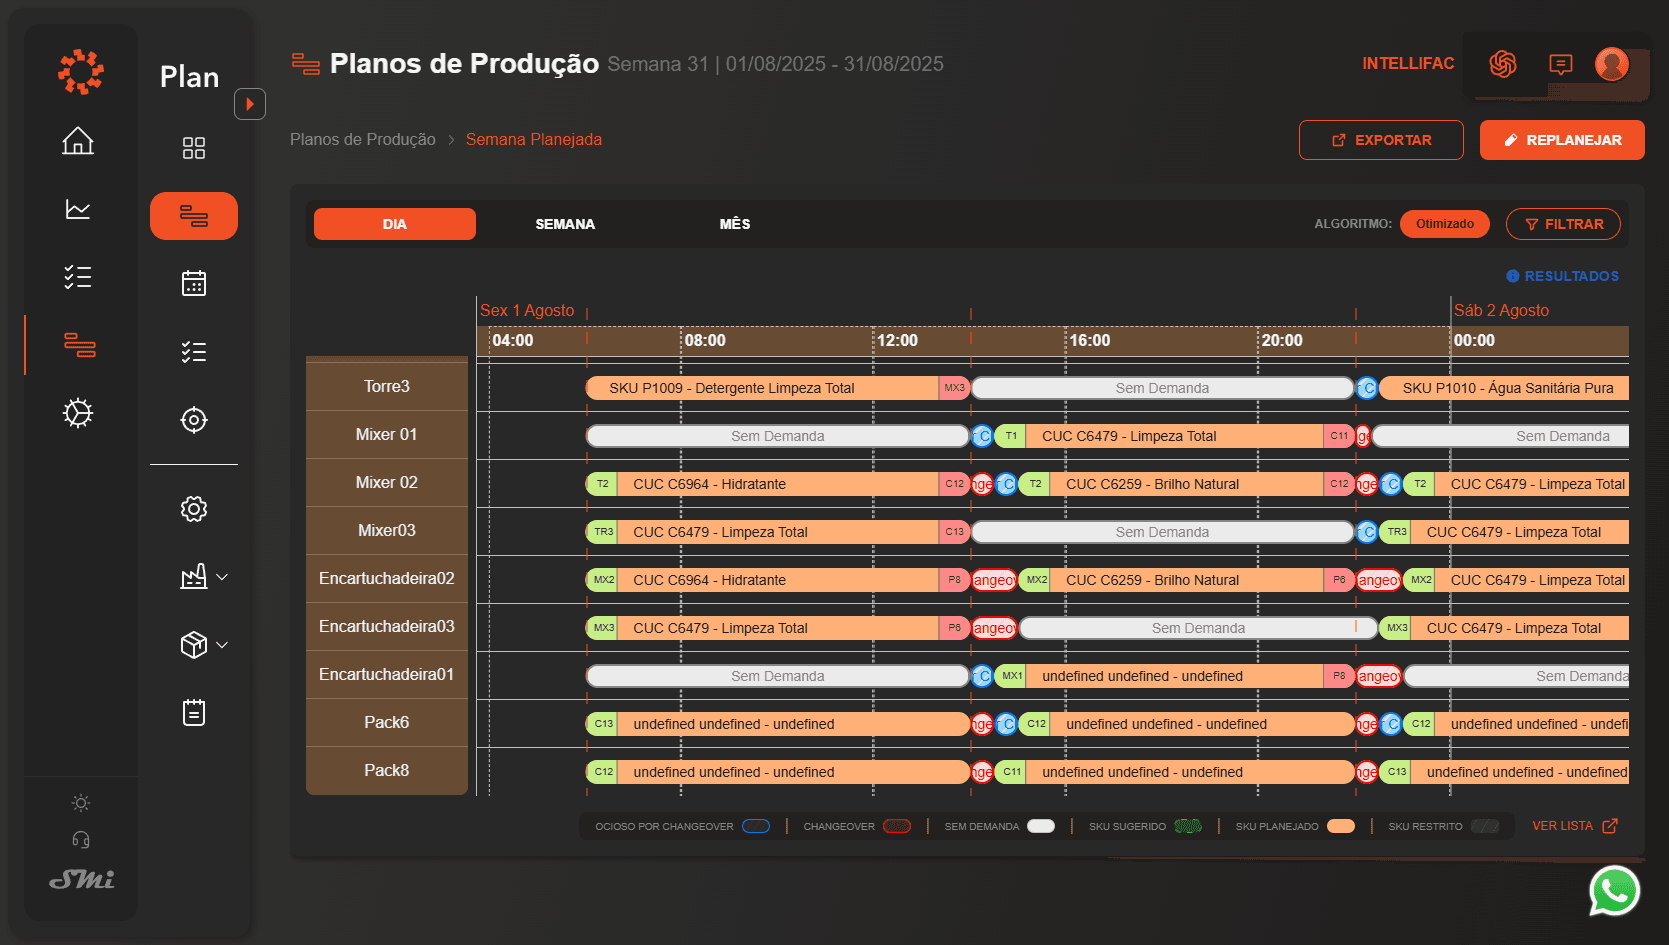
Task: Click the SKU Planejado legend swatch
Action: [1340, 826]
